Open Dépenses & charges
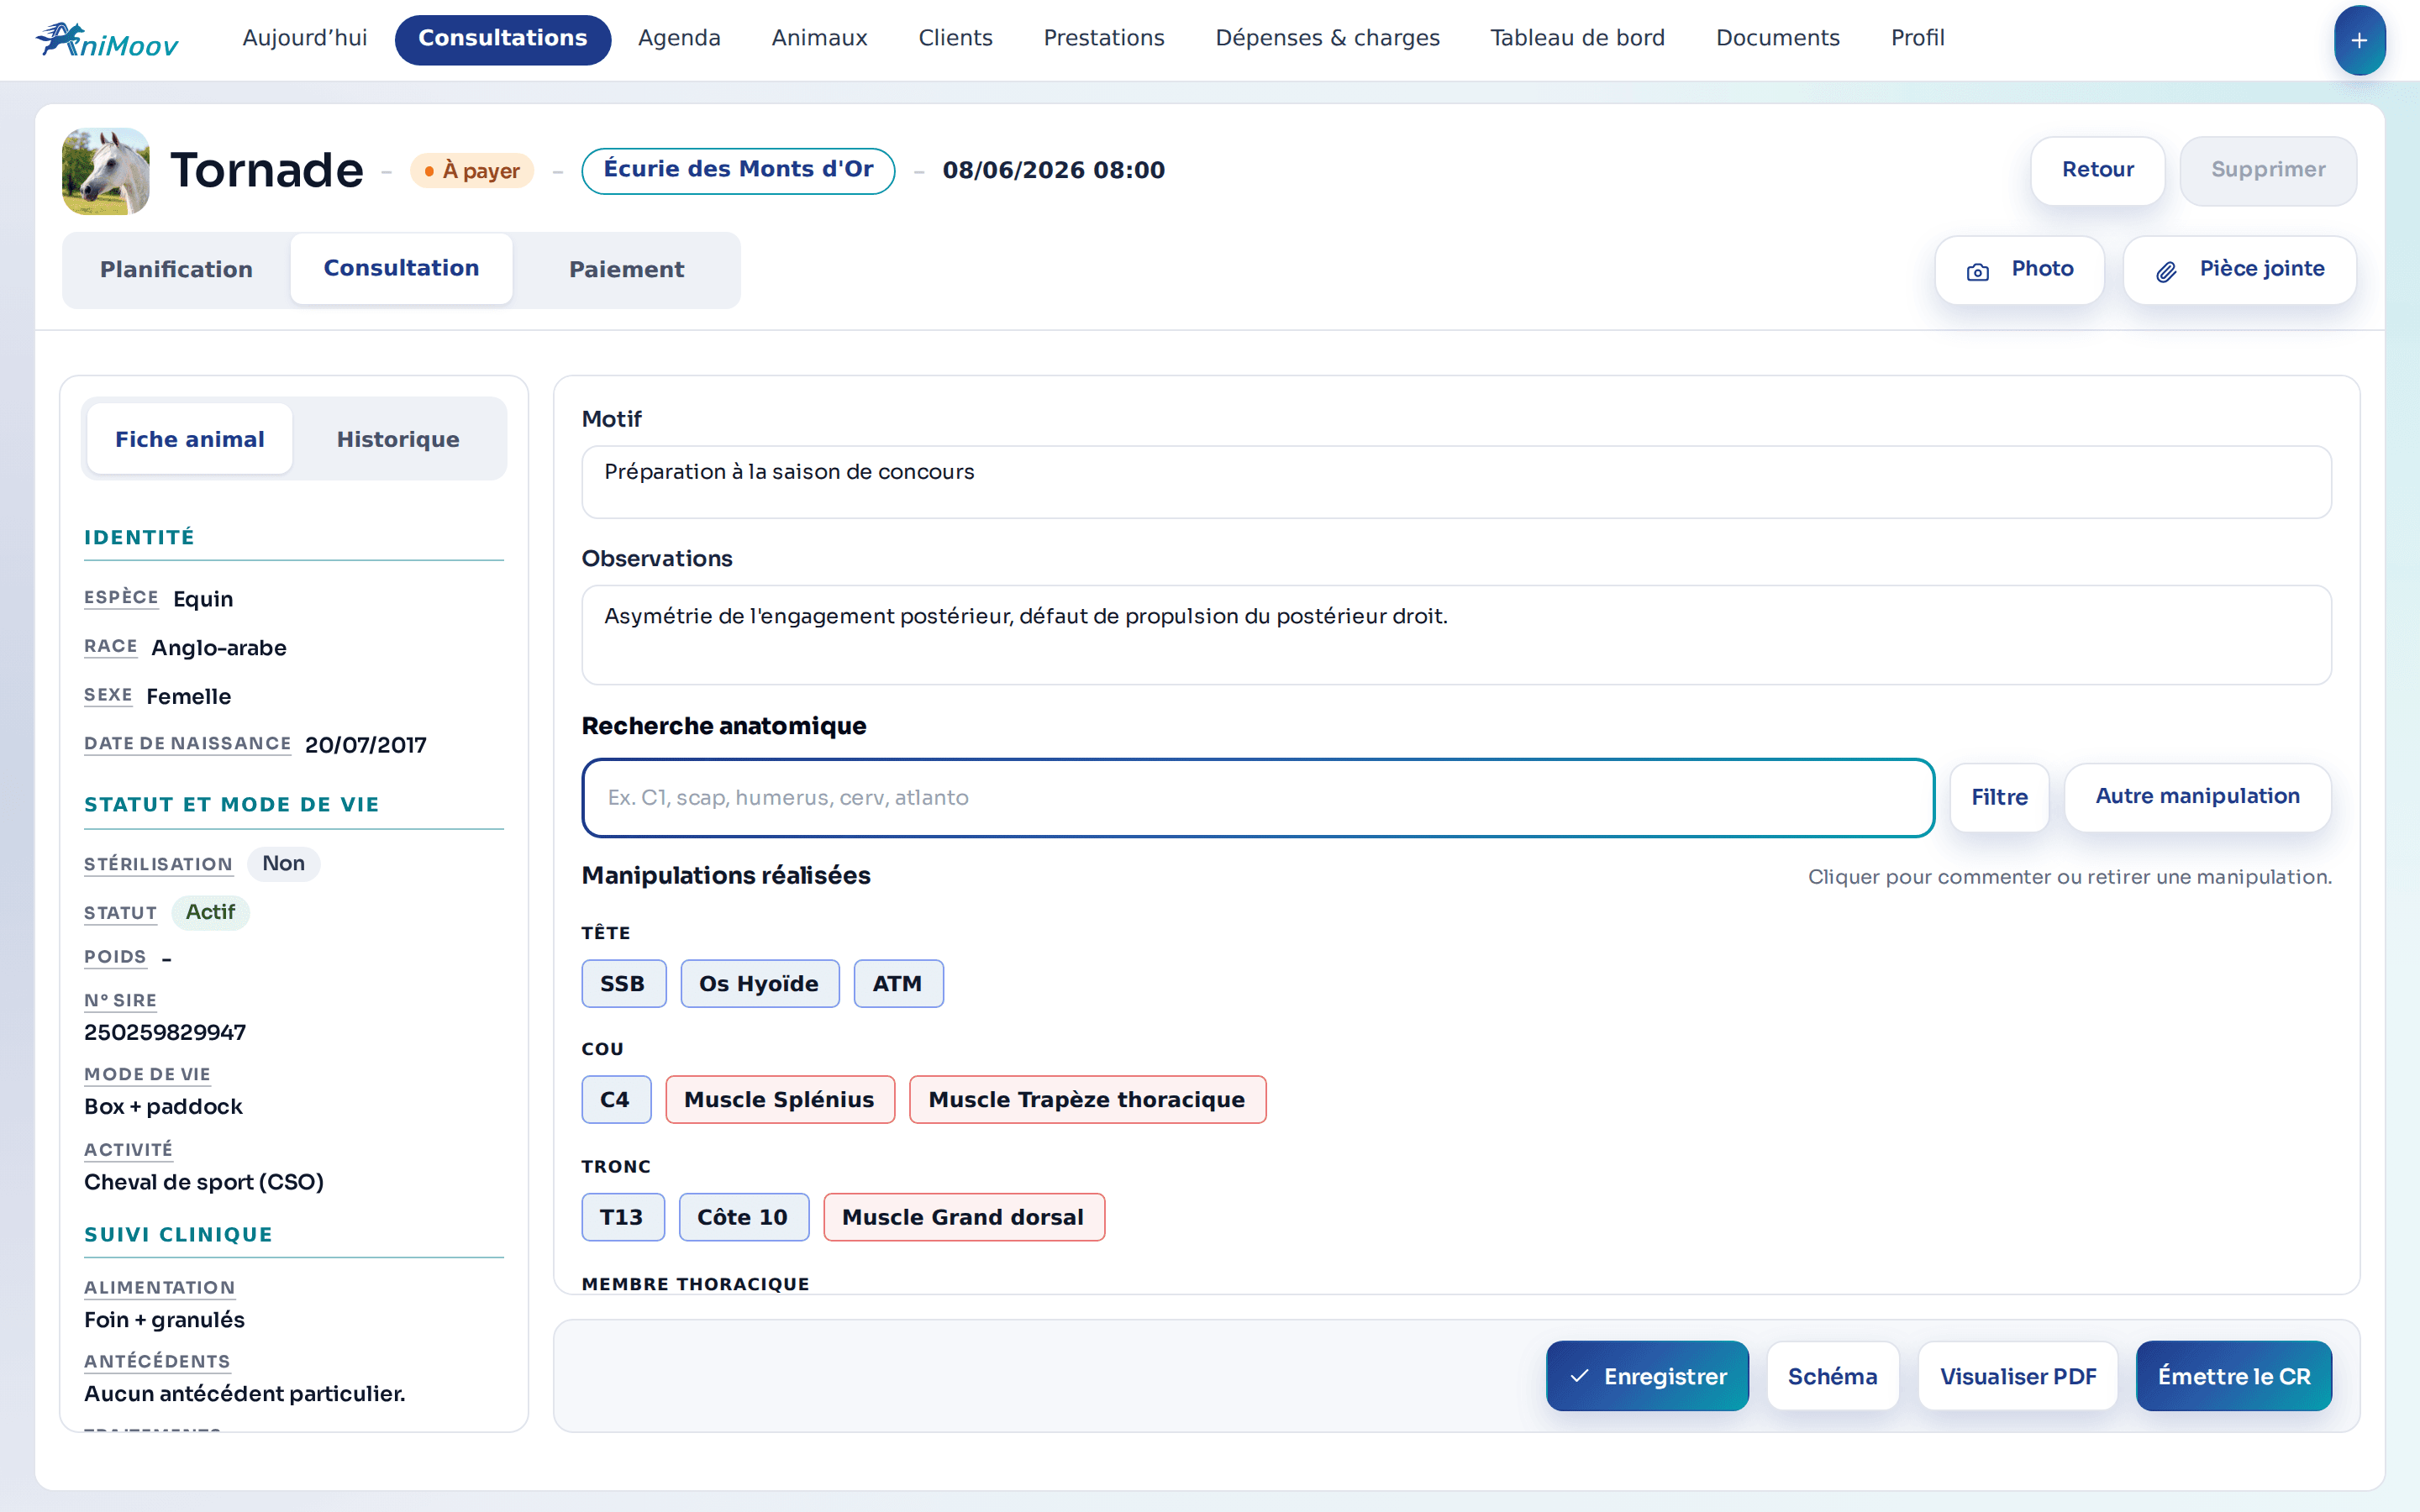The image size is (2420, 1512). pos(1327,38)
